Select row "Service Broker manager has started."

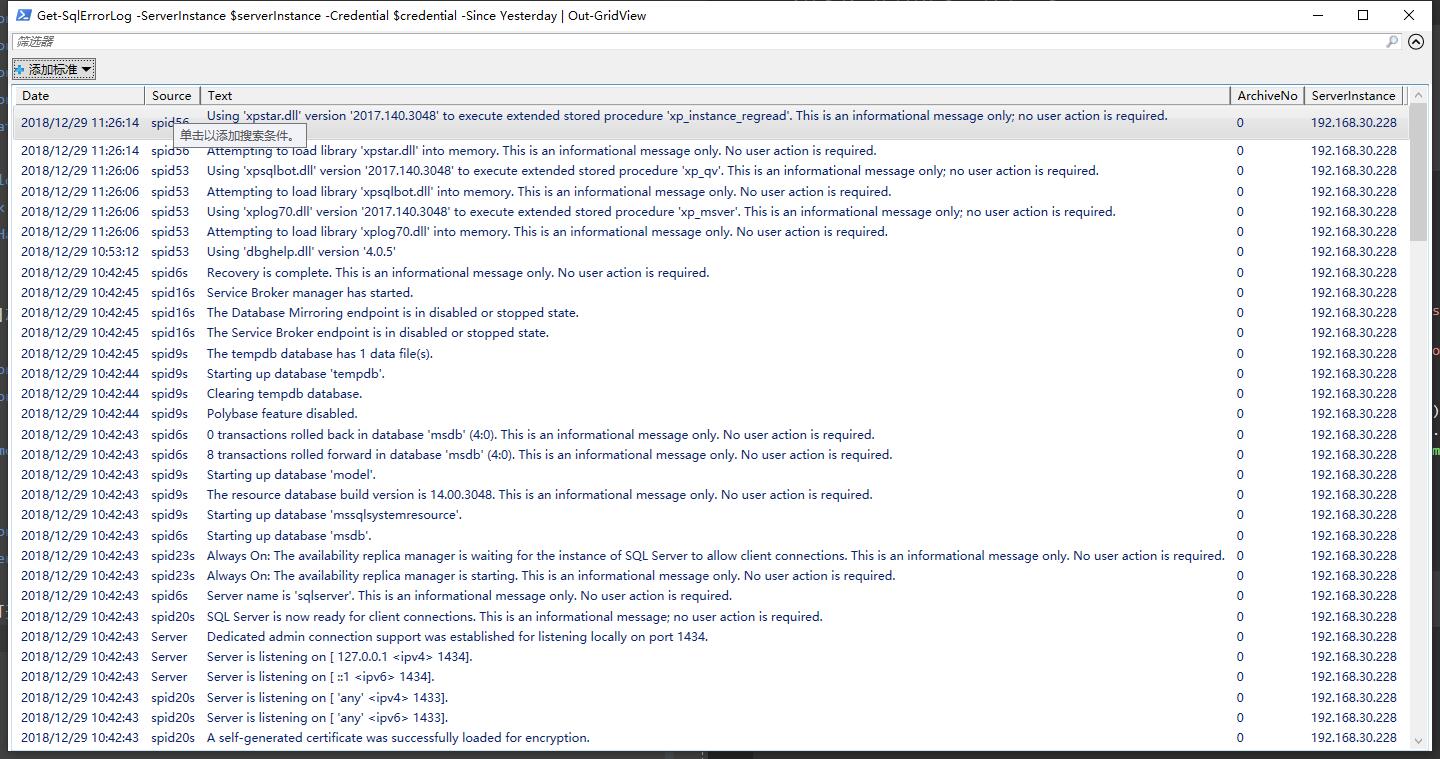712,293
